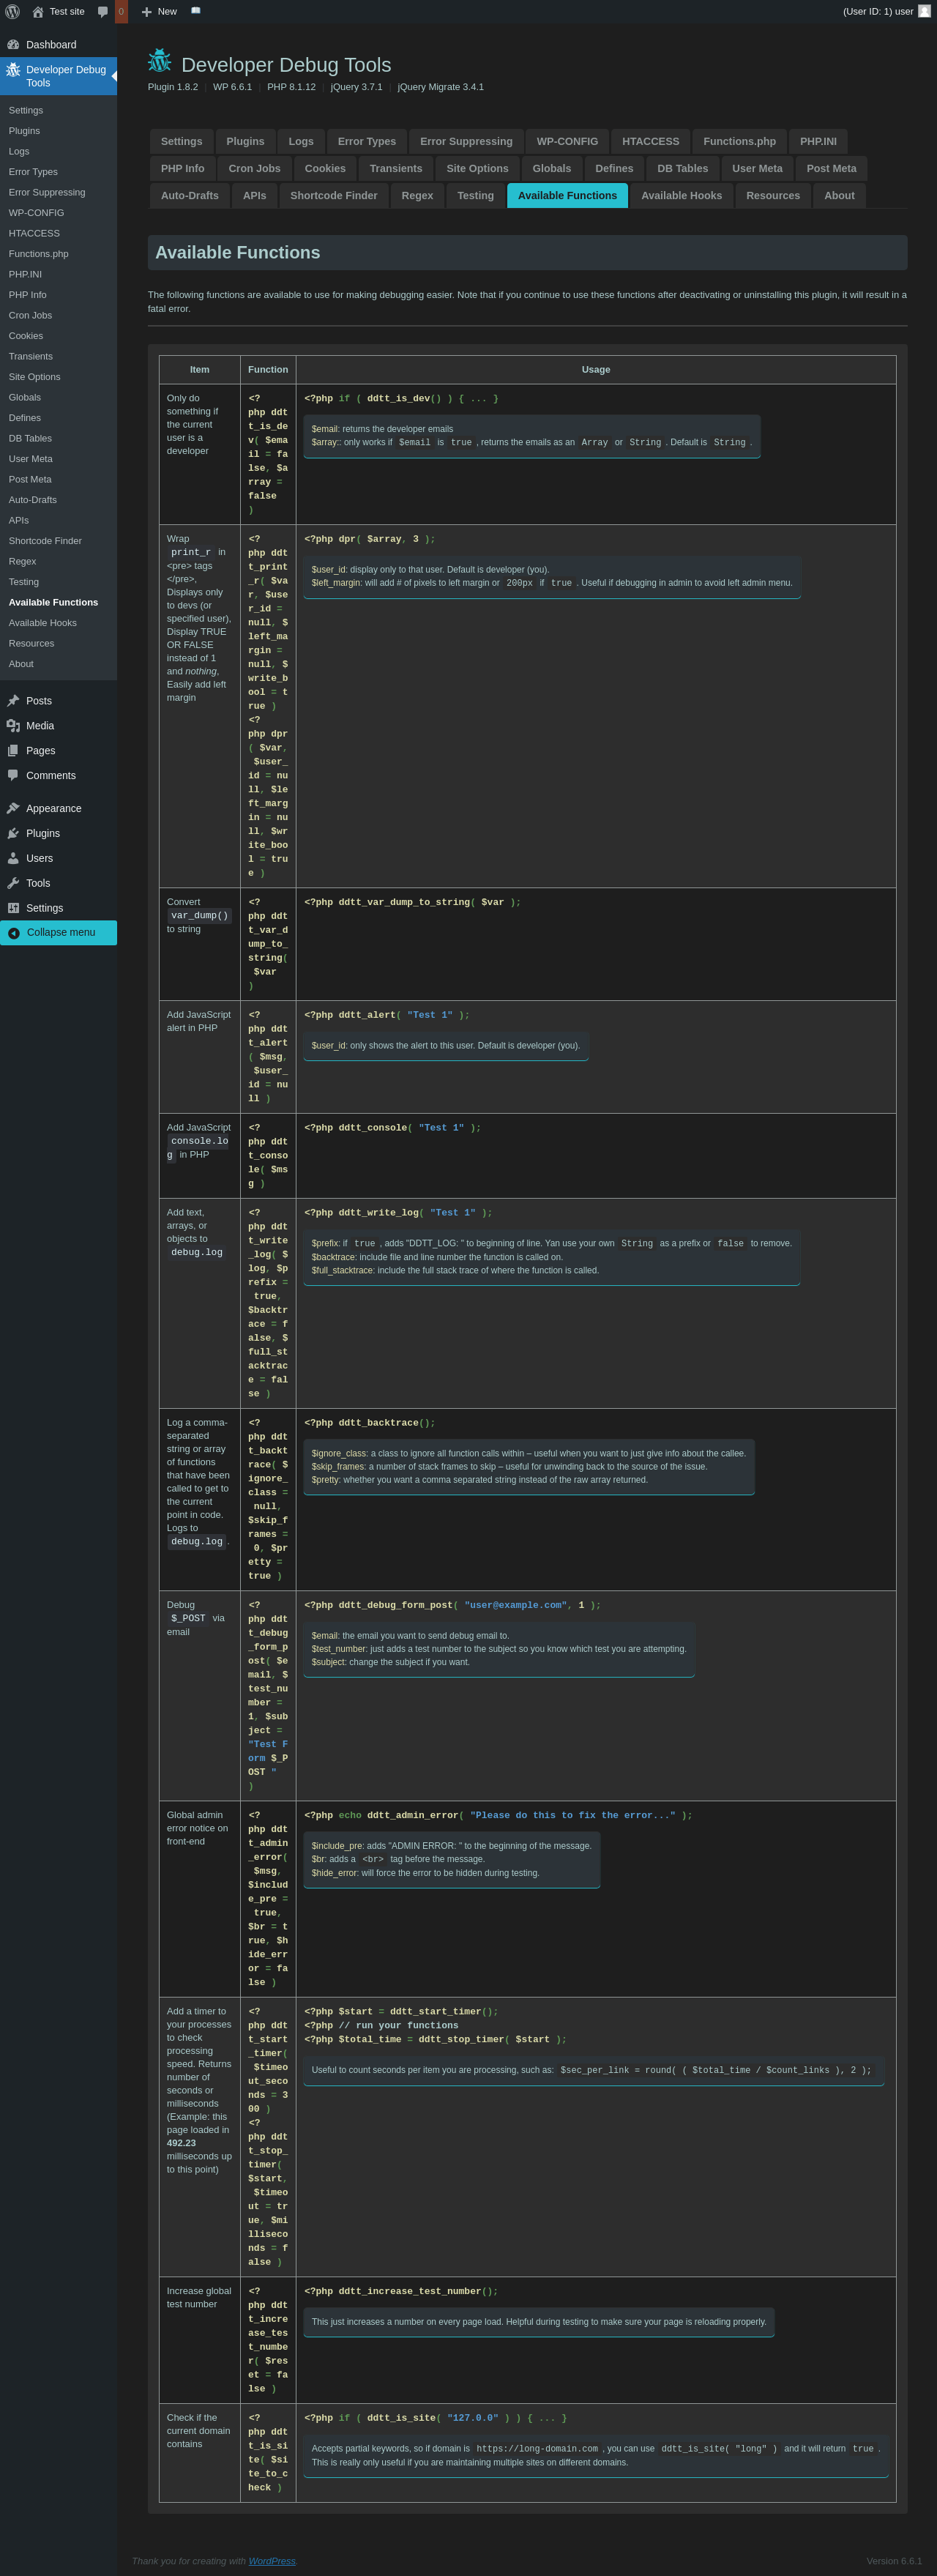Follow the WordPress footer link
This screenshot has width=937, height=2576.
point(272,2561)
